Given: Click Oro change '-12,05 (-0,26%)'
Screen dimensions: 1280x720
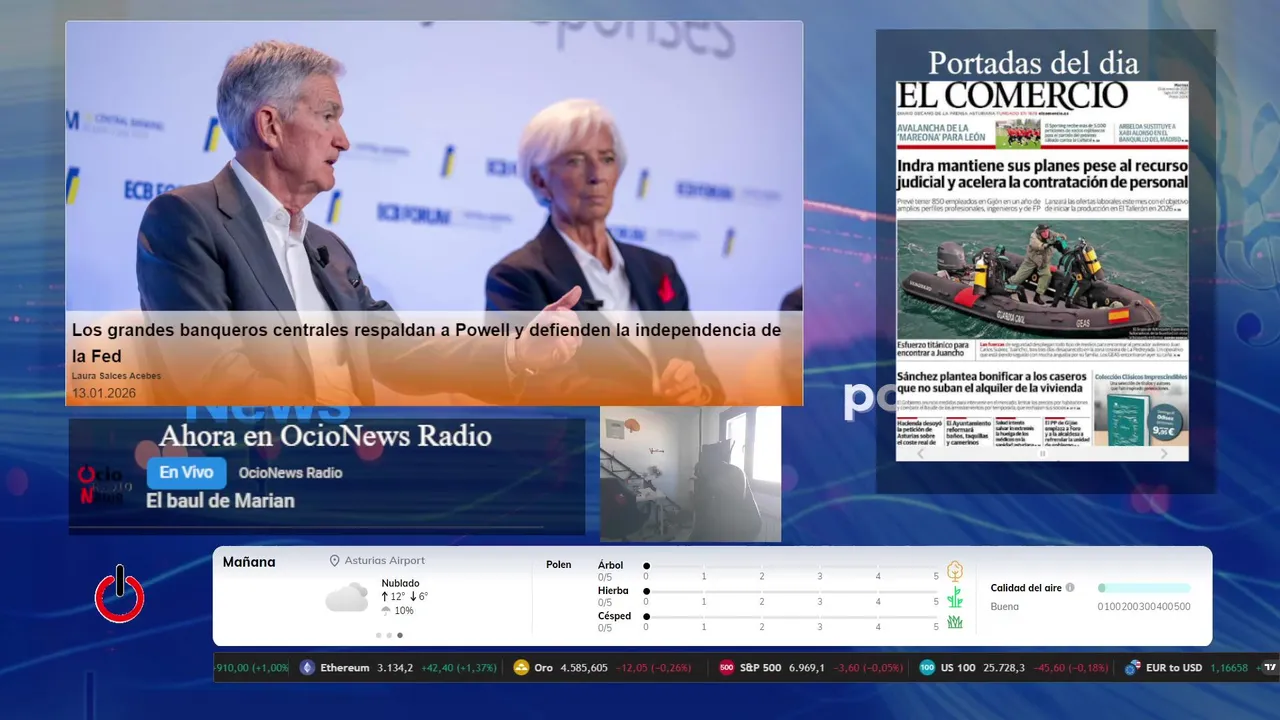Looking at the screenshot, I should 653,668.
